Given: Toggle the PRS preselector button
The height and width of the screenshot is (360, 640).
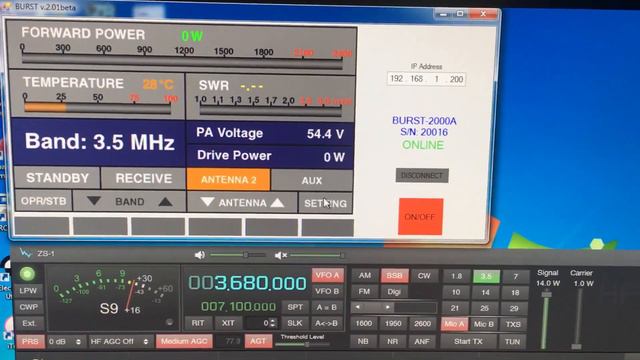Looking at the screenshot, I should (x=30, y=341).
